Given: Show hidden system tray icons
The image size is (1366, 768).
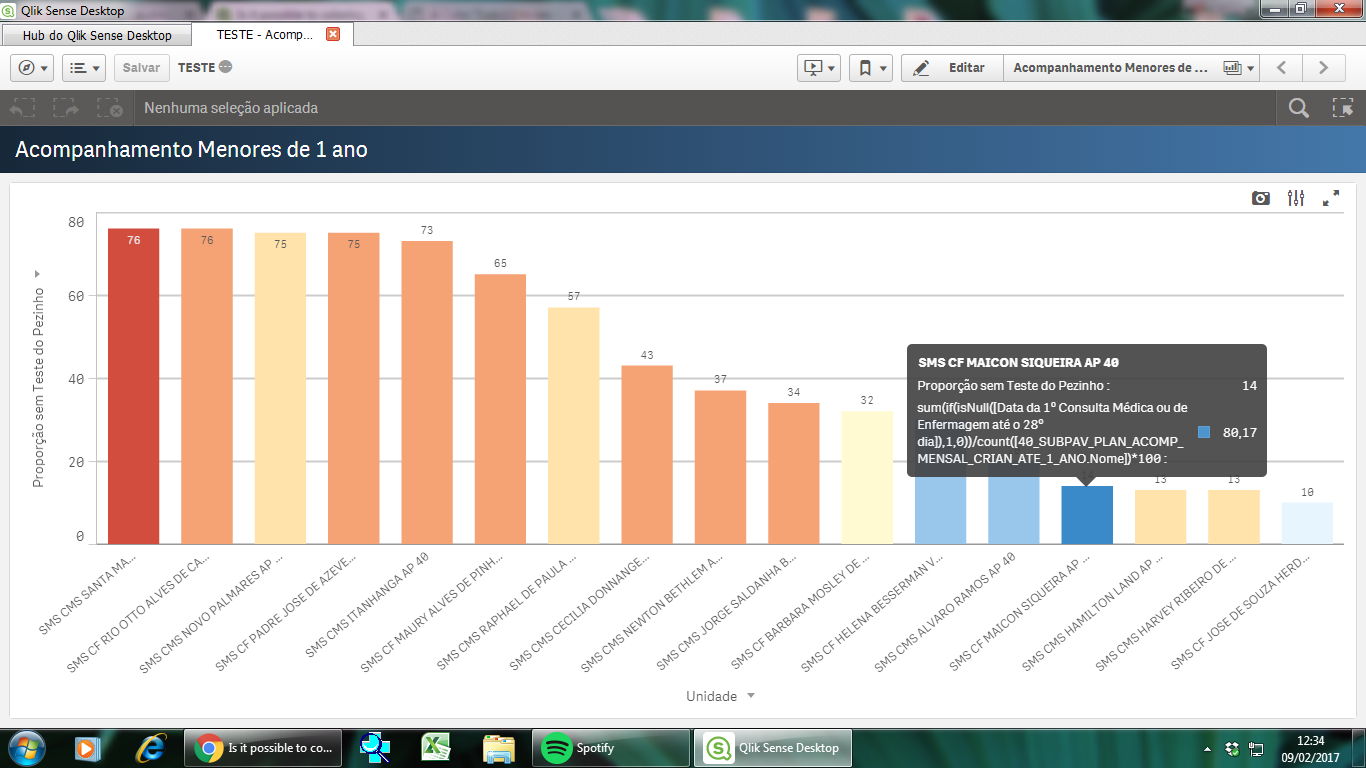Looking at the screenshot, I should pyautogui.click(x=1207, y=749).
